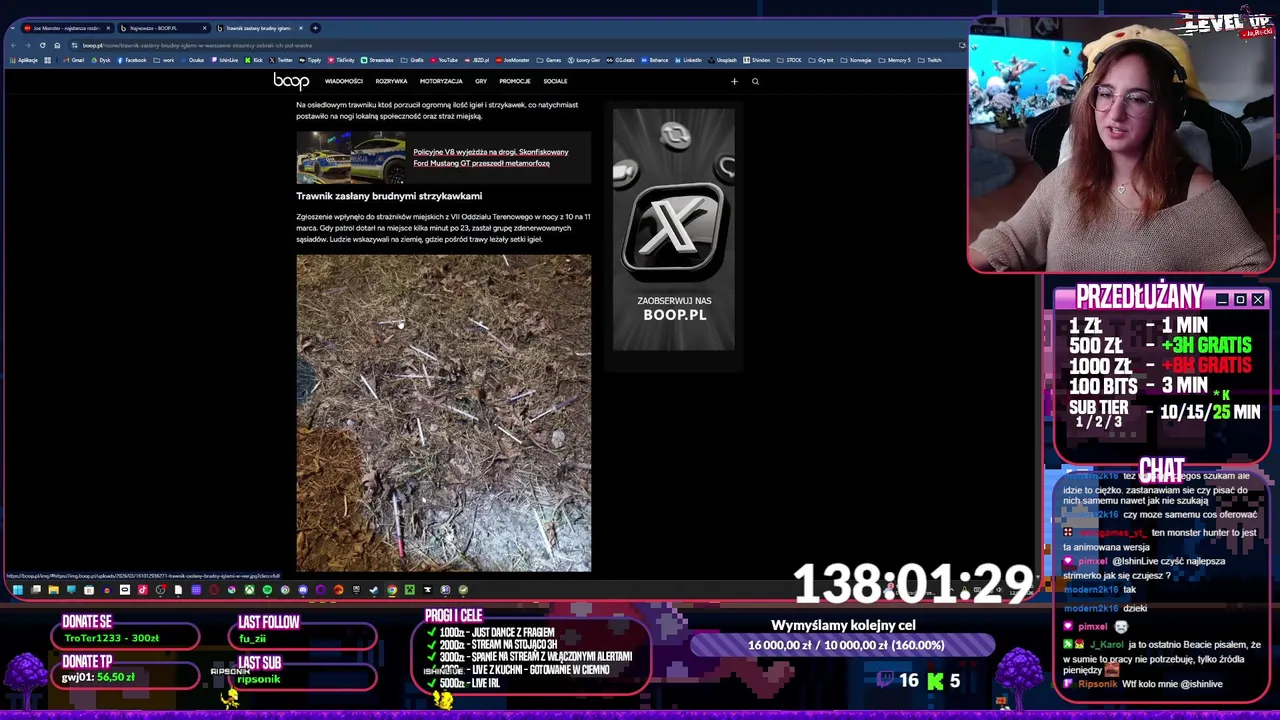Open the Oculus bookmark

click(x=192, y=60)
